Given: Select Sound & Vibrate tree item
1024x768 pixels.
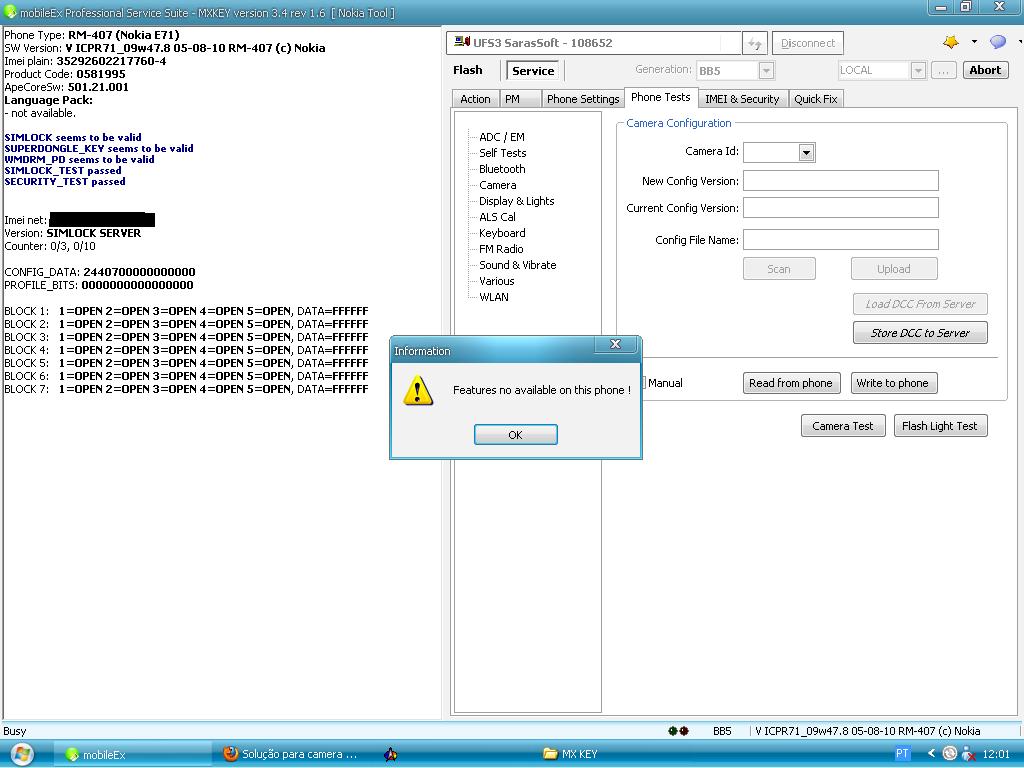Looking at the screenshot, I should pos(517,265).
